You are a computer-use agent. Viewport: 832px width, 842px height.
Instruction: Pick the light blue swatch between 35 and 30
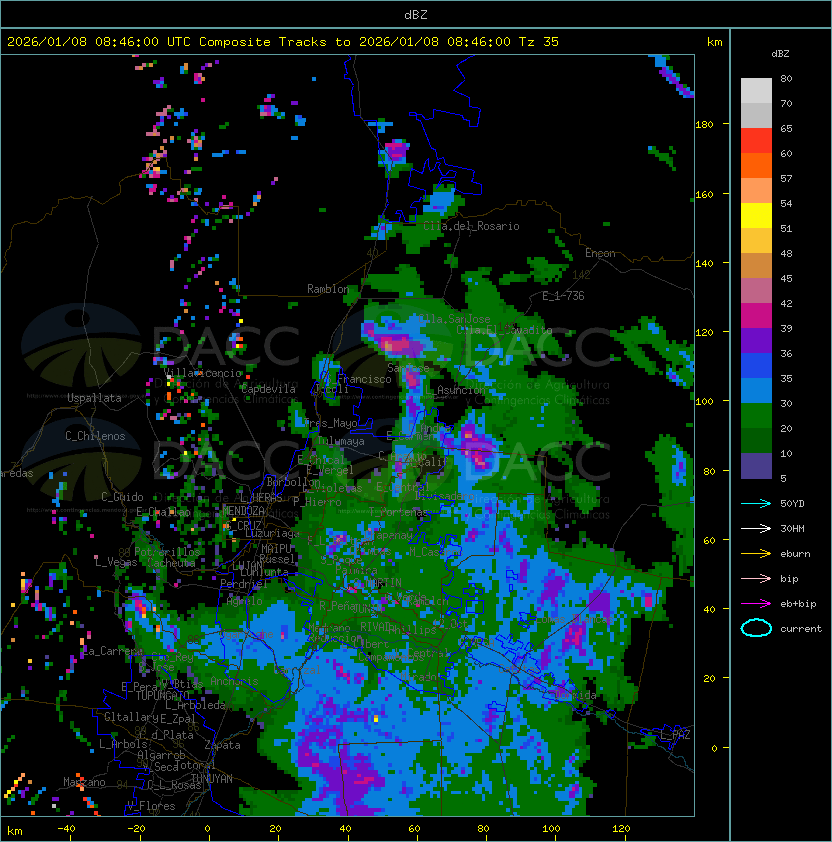tap(756, 390)
